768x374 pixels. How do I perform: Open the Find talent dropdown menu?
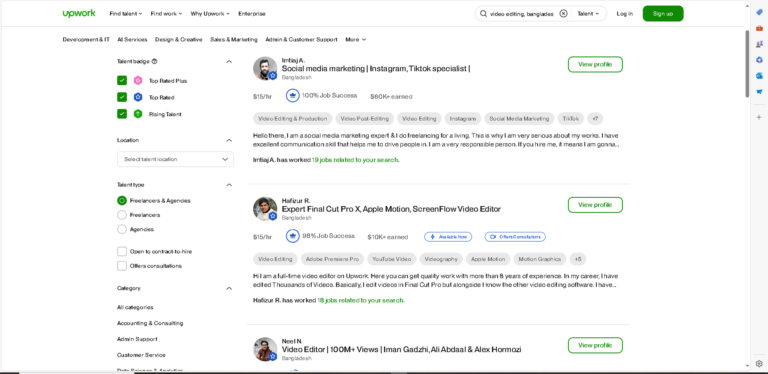pos(126,14)
